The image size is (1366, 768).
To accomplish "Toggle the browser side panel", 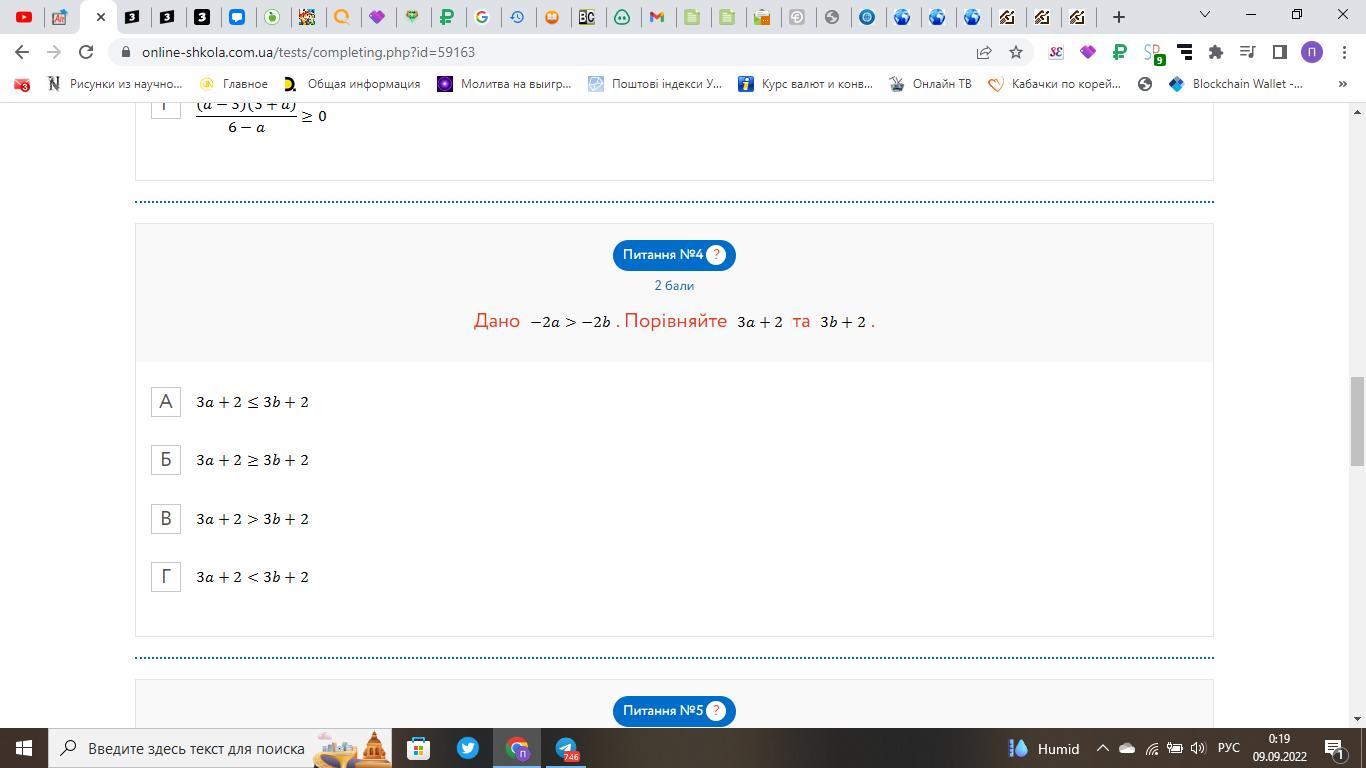I will 1279,52.
